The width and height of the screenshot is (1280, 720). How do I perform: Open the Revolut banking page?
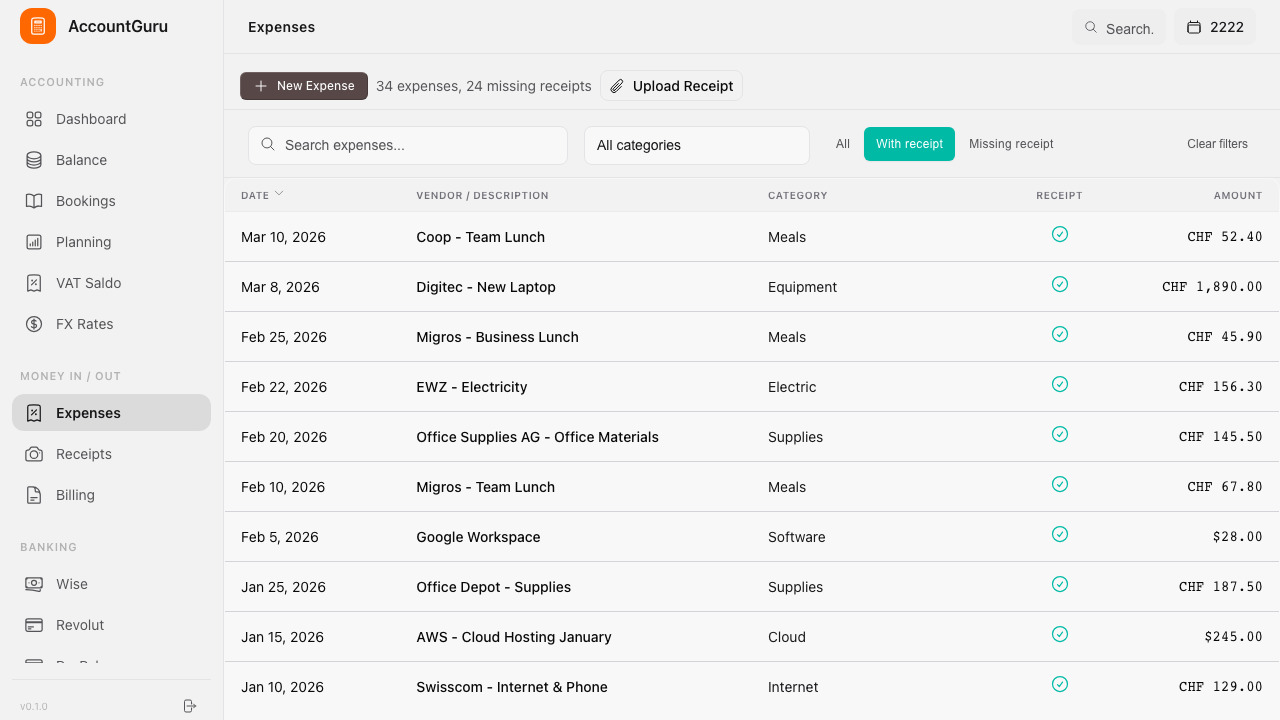point(111,625)
